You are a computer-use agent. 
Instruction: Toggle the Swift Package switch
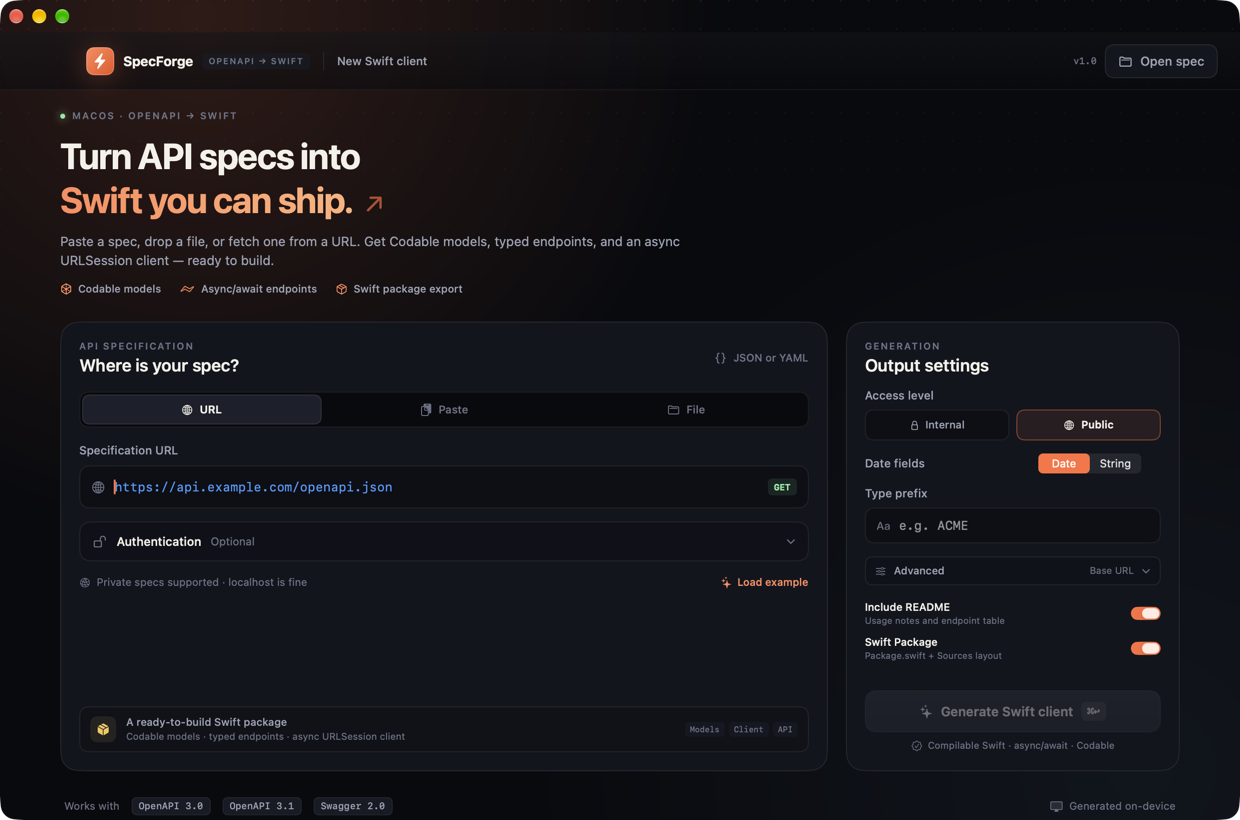1146,648
